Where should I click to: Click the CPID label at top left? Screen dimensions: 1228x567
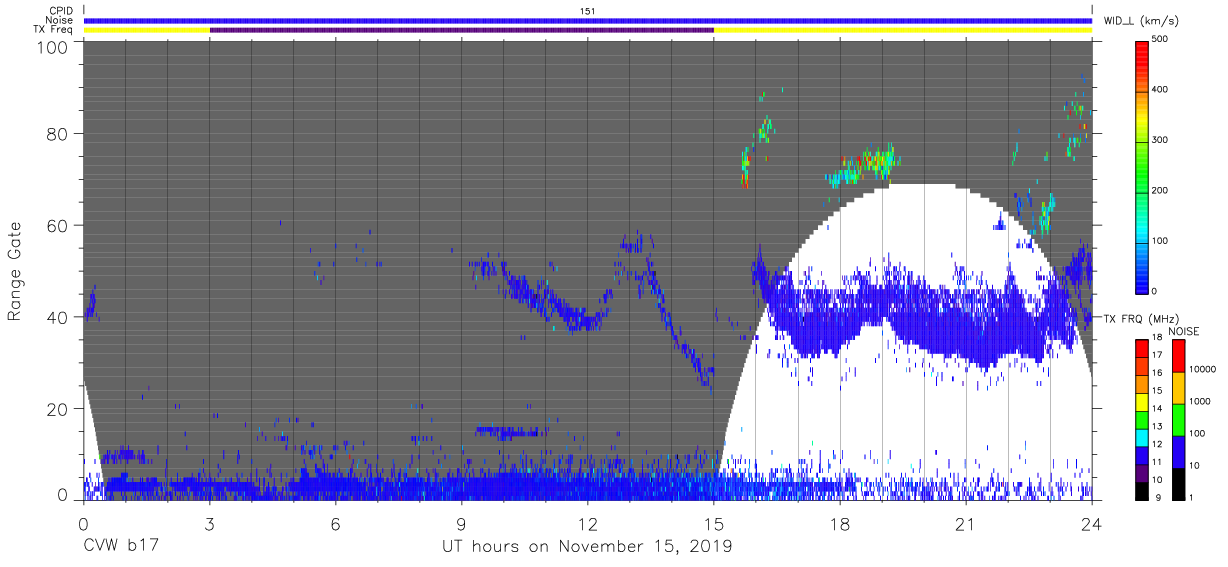[60, 11]
